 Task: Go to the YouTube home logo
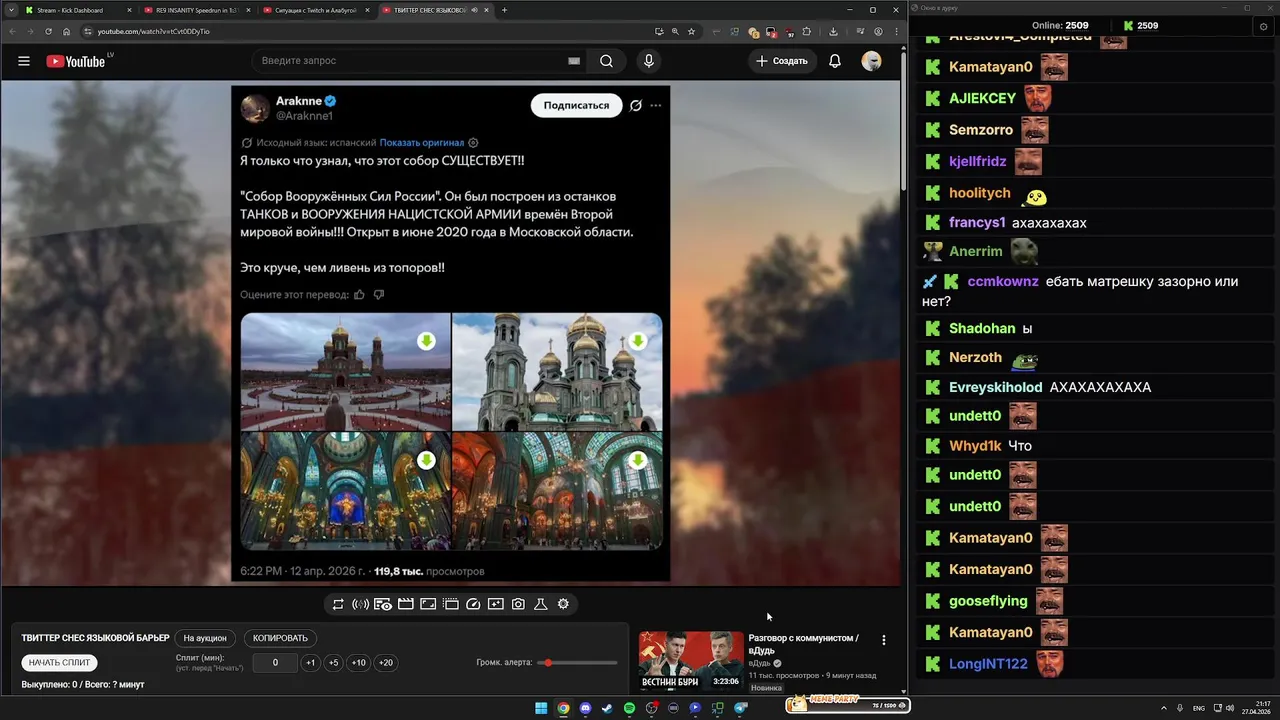click(x=75, y=61)
